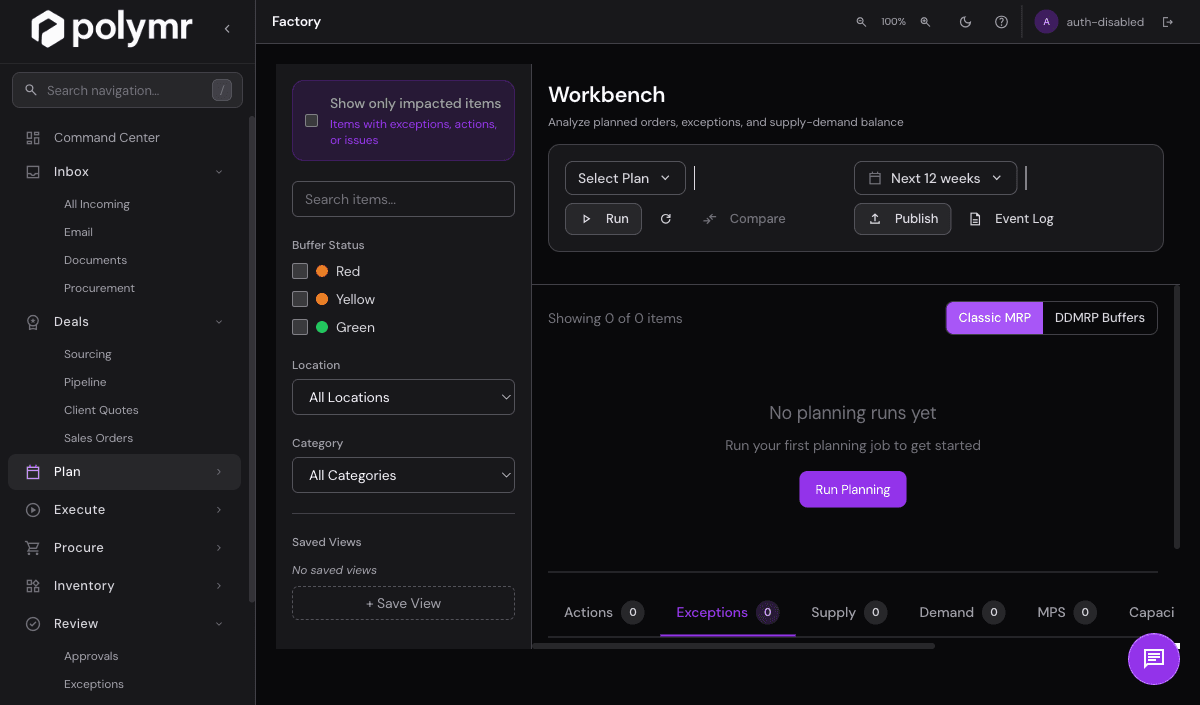Open the Demand tab

click(962, 612)
